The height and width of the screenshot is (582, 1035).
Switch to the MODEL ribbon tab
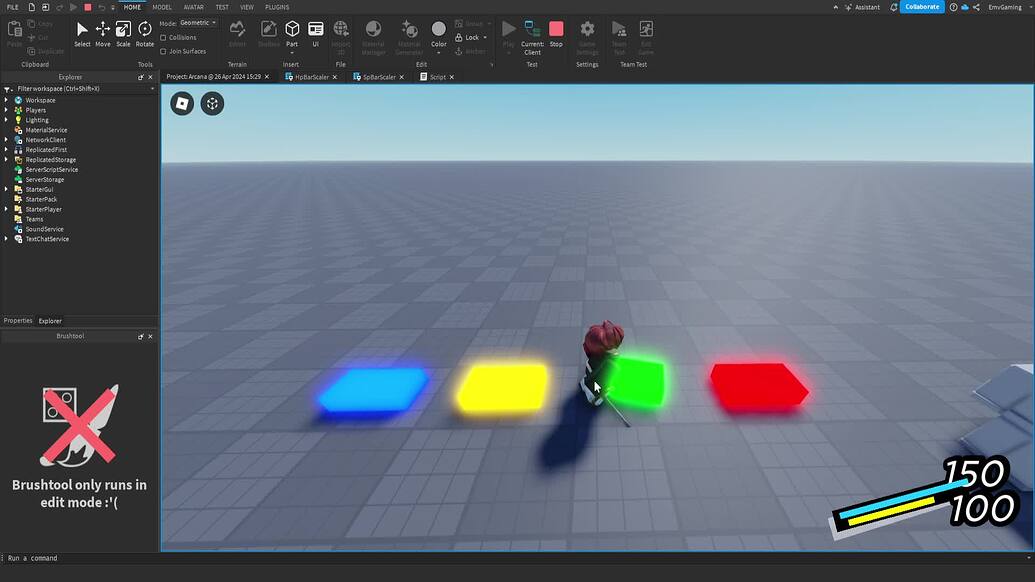[x=162, y=6]
